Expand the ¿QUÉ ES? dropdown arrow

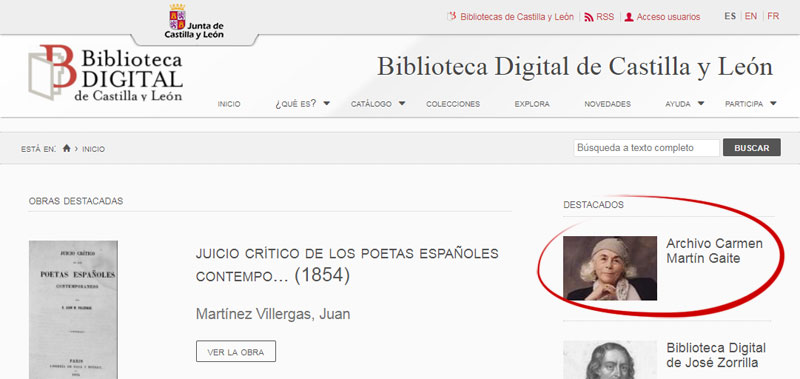coord(327,104)
